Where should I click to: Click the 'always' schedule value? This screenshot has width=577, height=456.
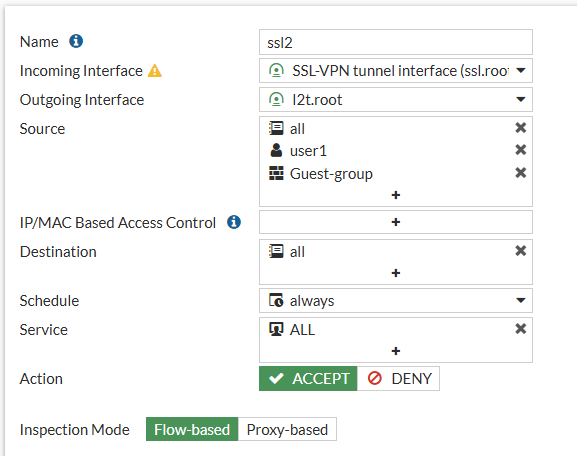click(312, 301)
